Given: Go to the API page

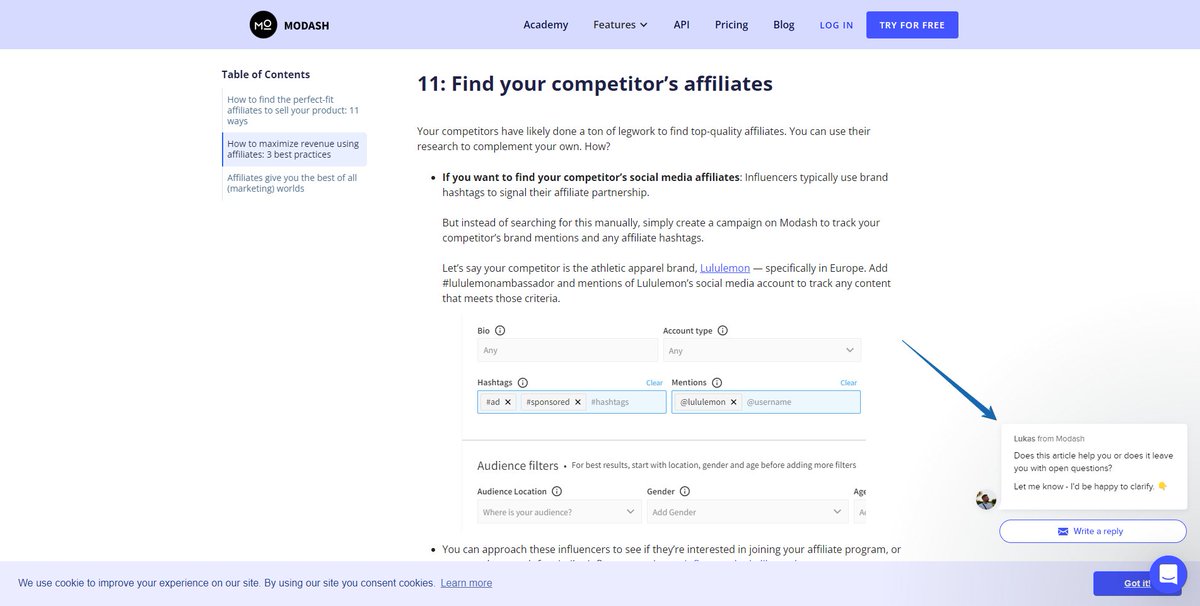Looking at the screenshot, I should pos(681,25).
